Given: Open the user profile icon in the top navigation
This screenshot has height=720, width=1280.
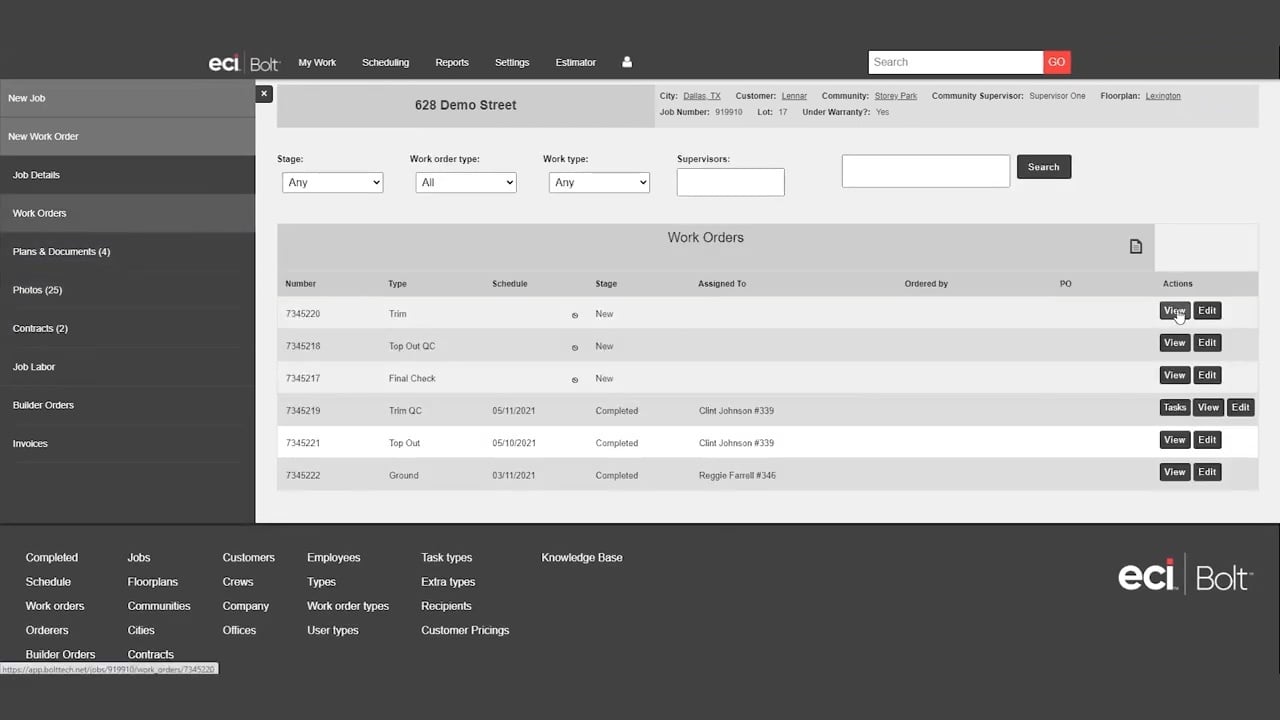Looking at the screenshot, I should point(627,61).
